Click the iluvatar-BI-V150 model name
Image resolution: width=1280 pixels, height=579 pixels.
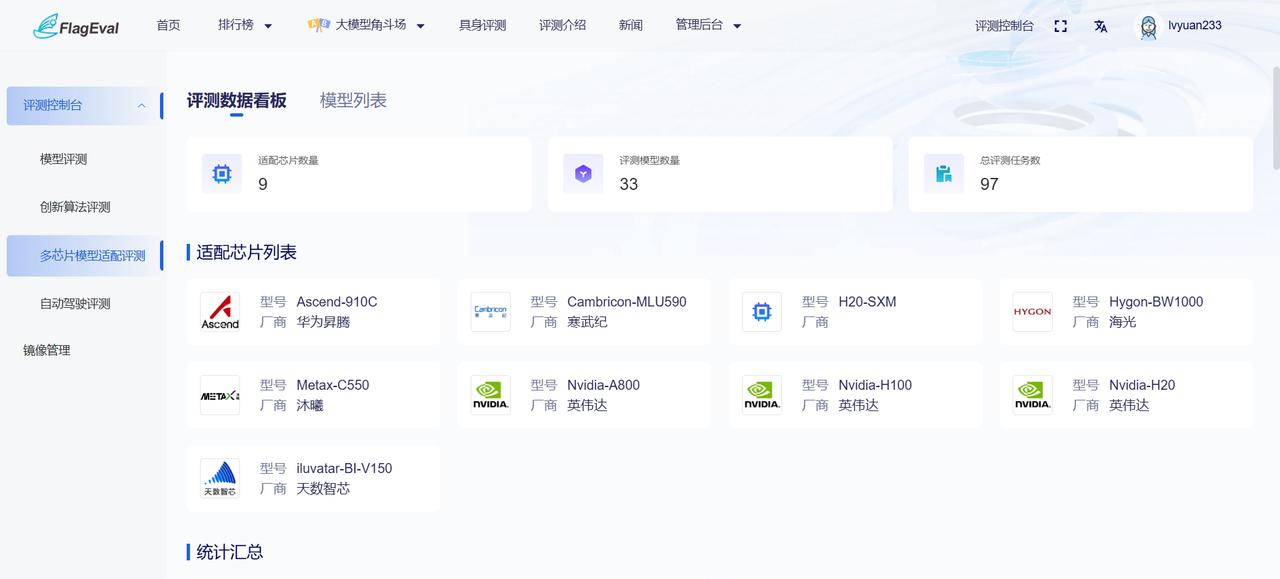(344, 468)
